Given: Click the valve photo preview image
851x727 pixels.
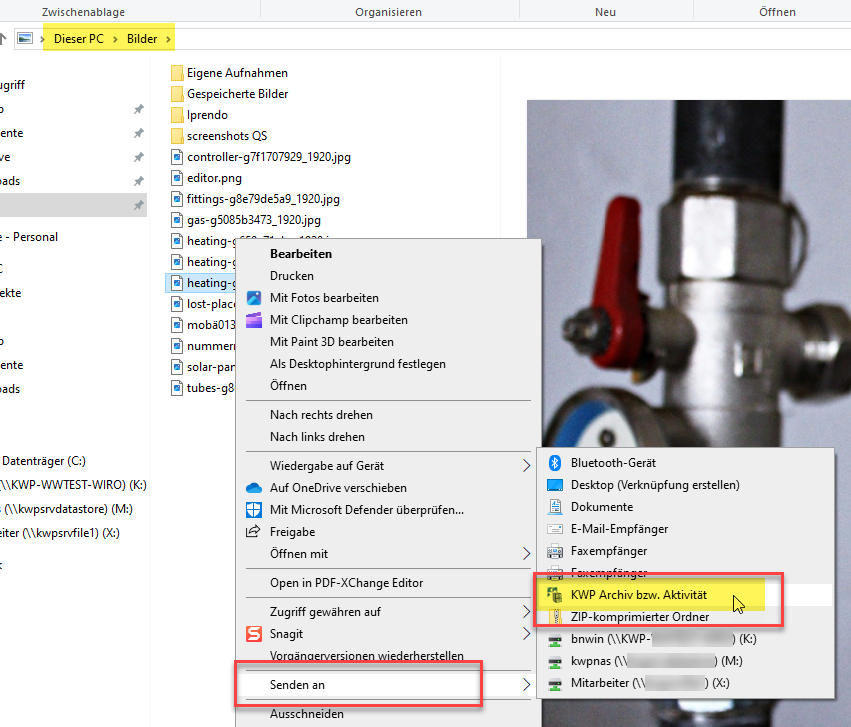Looking at the screenshot, I should coord(689,273).
